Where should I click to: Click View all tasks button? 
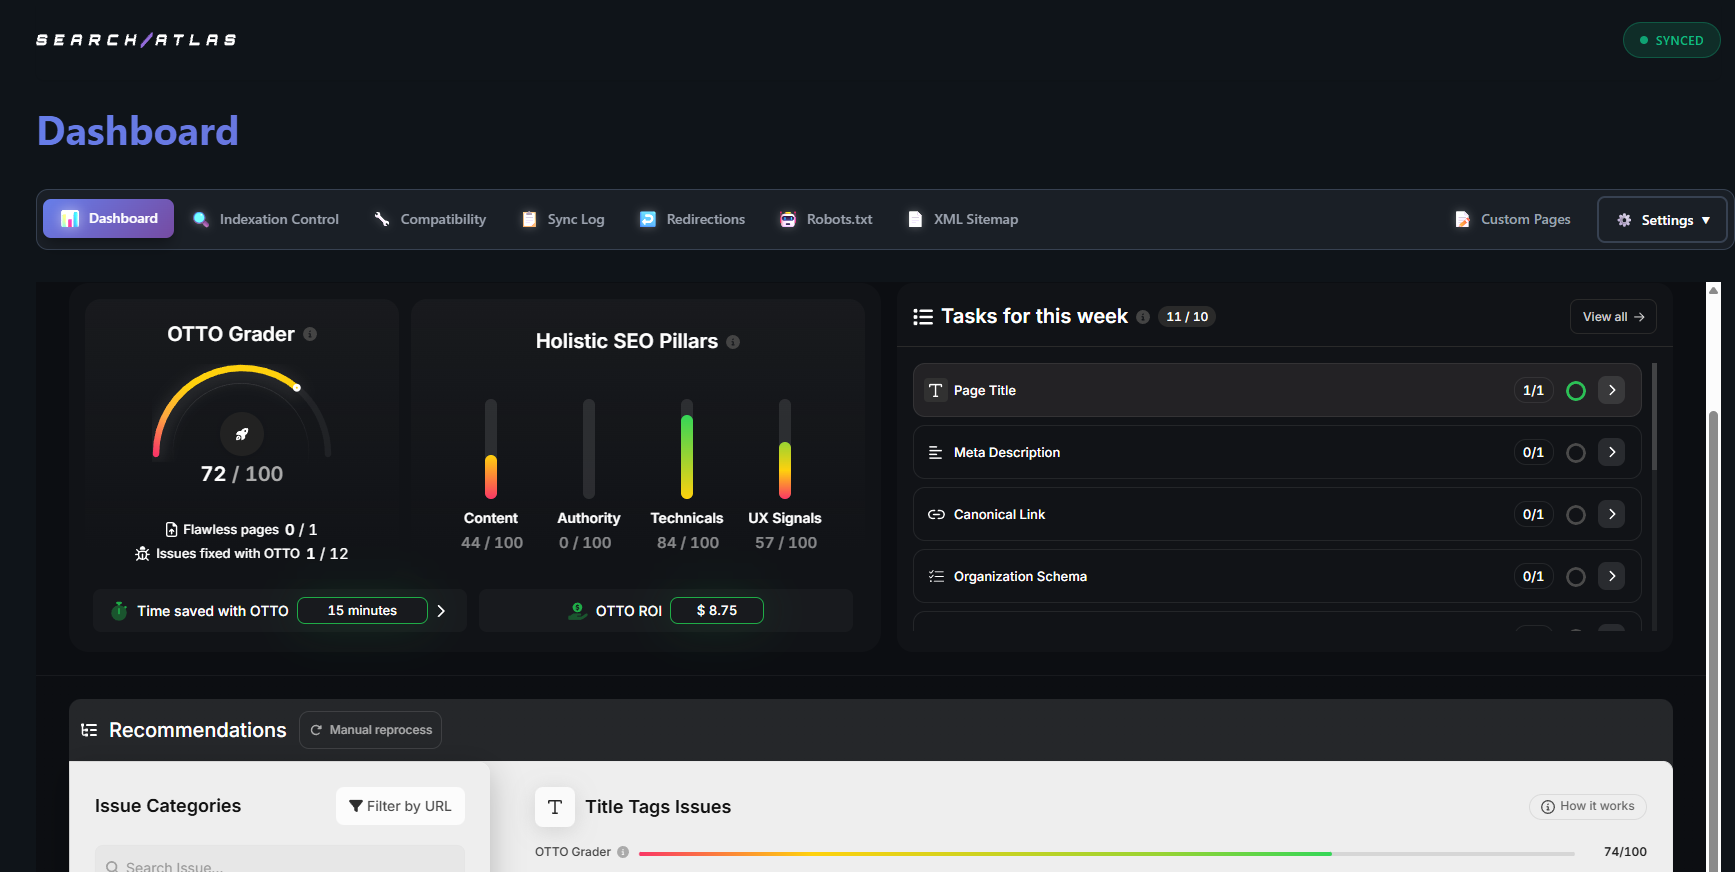pos(1613,317)
